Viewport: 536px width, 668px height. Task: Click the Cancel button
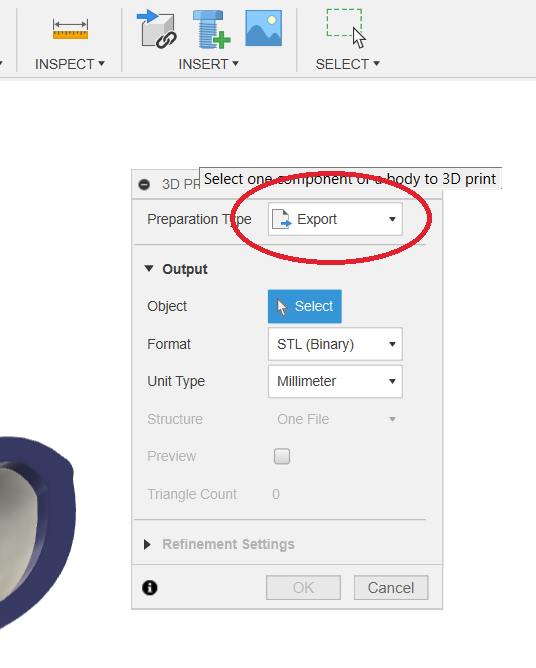391,587
